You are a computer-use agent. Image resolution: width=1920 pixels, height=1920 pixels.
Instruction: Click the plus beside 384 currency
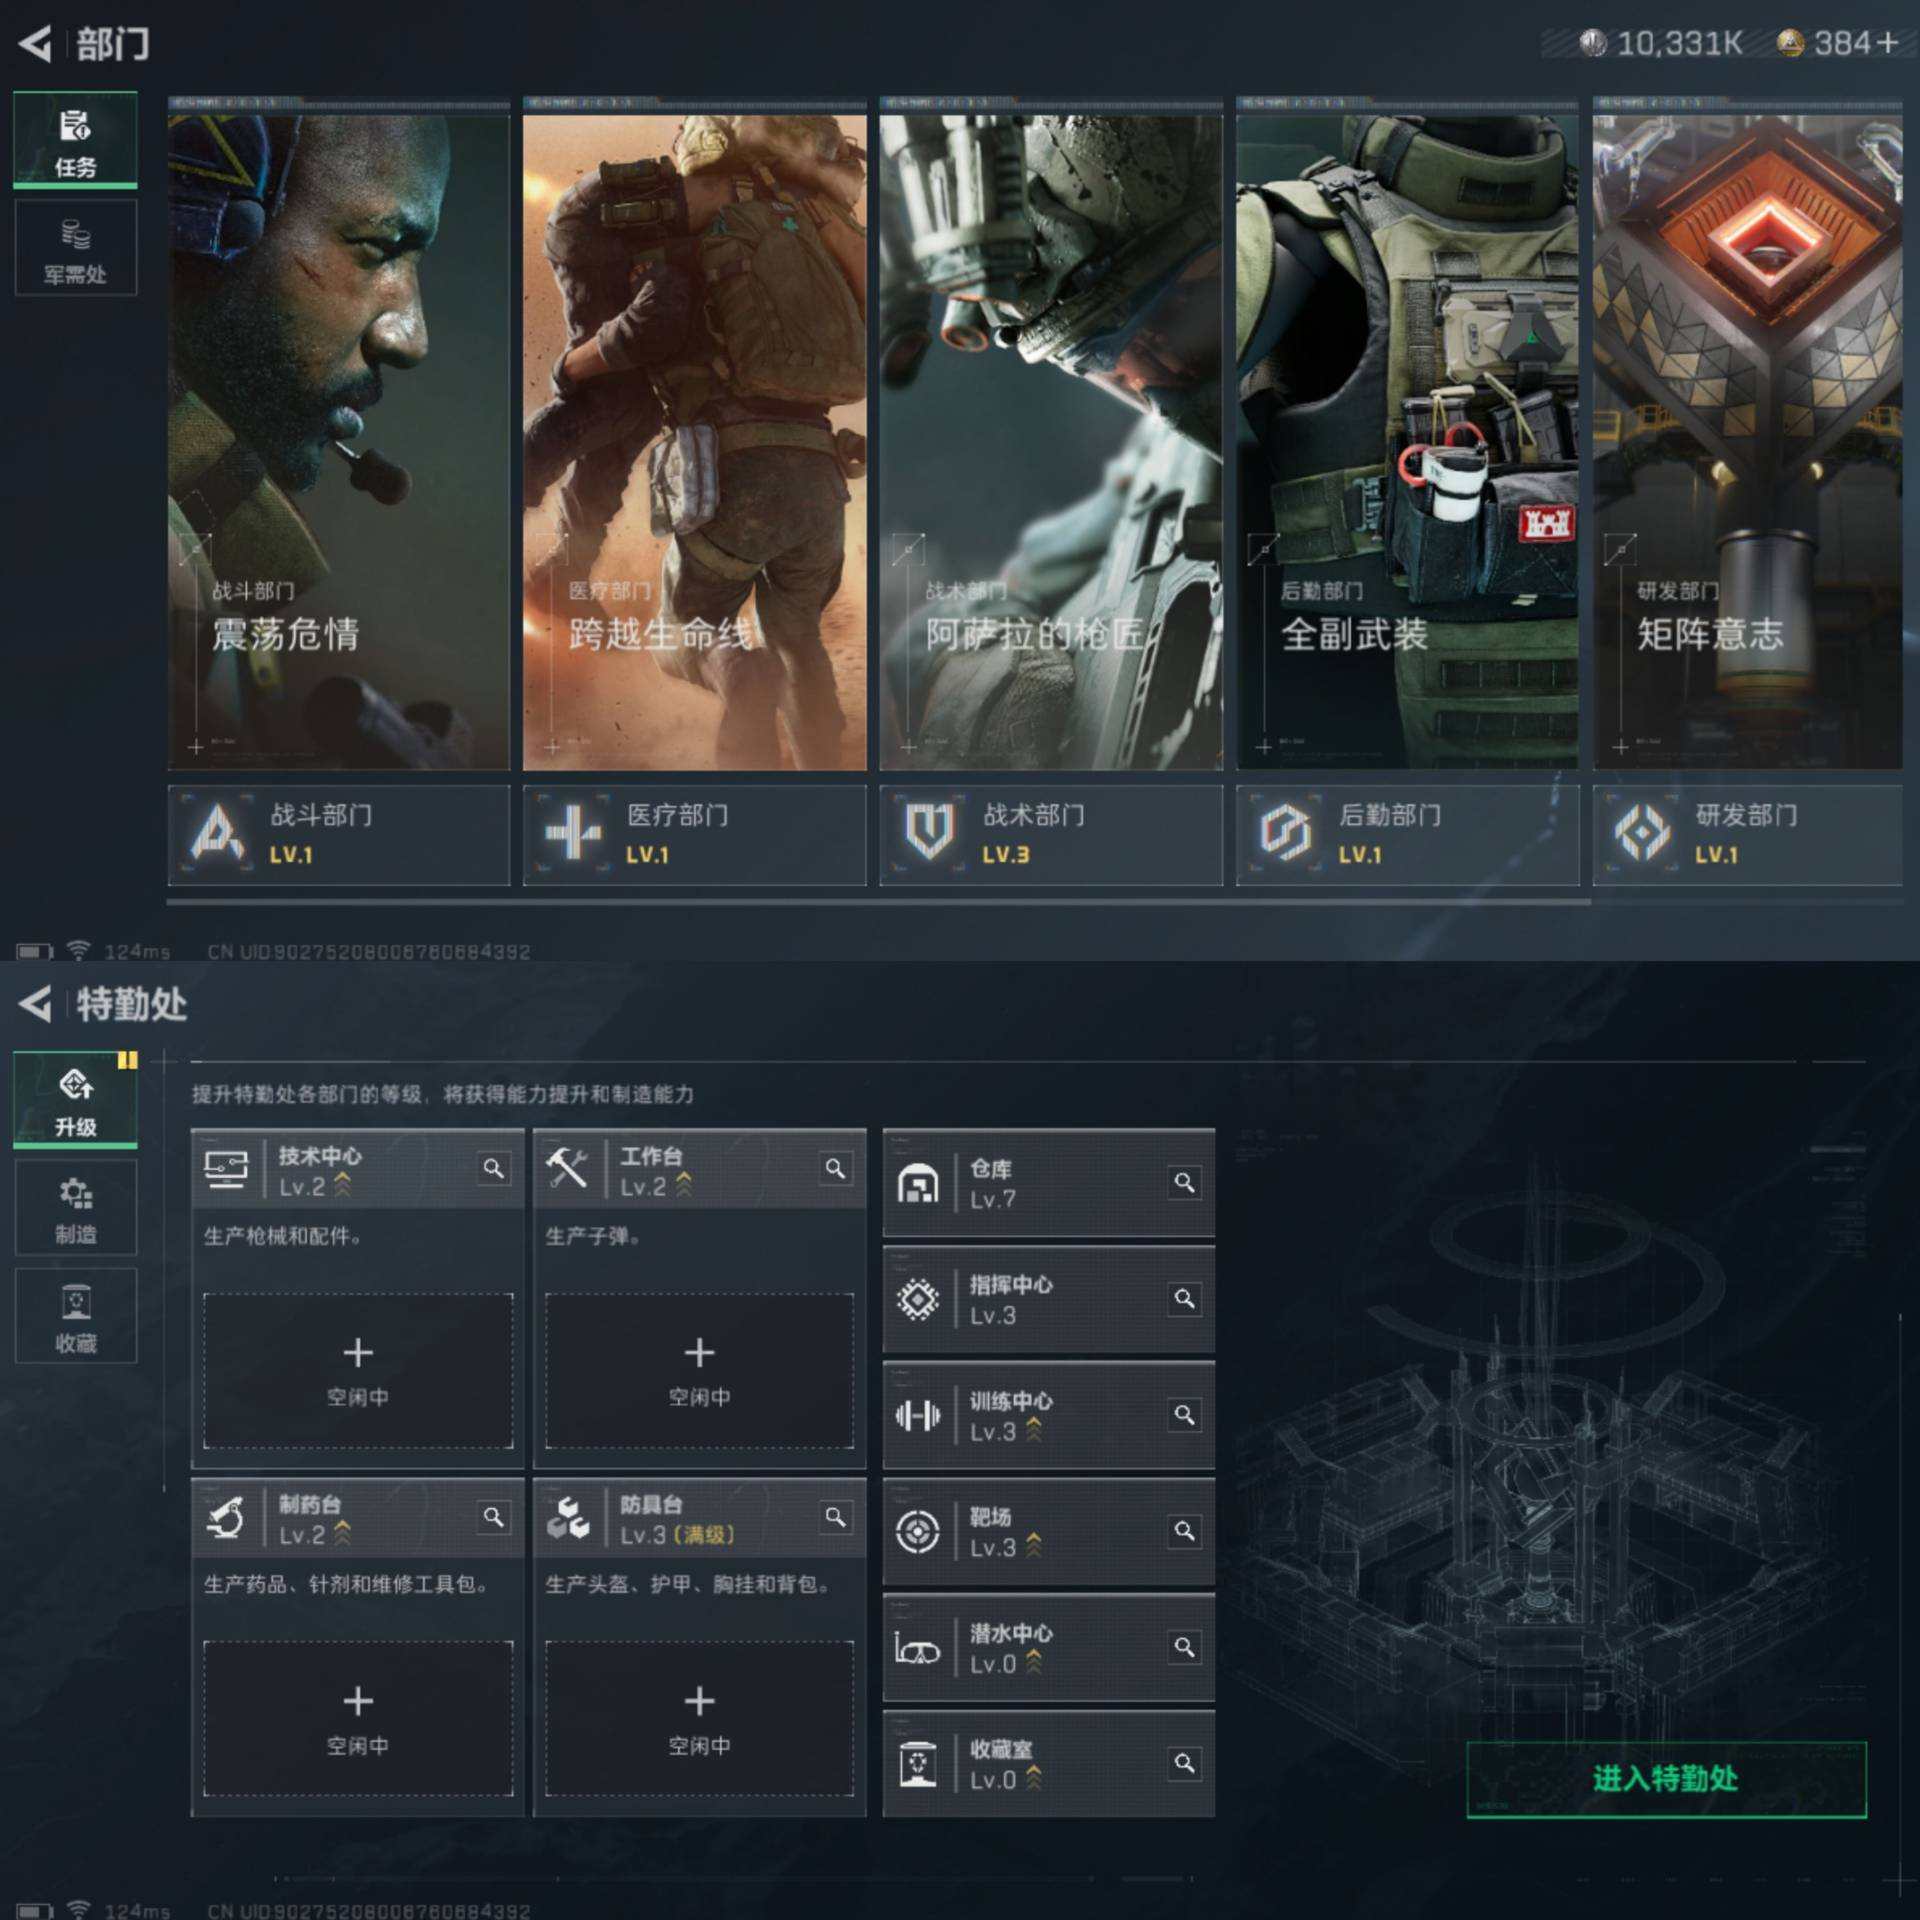click(x=1887, y=43)
